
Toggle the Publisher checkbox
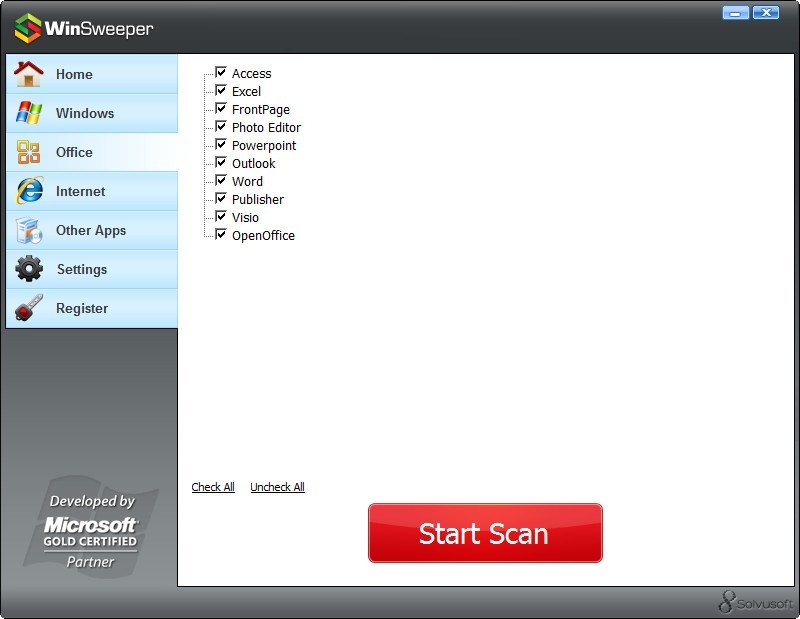pos(221,199)
